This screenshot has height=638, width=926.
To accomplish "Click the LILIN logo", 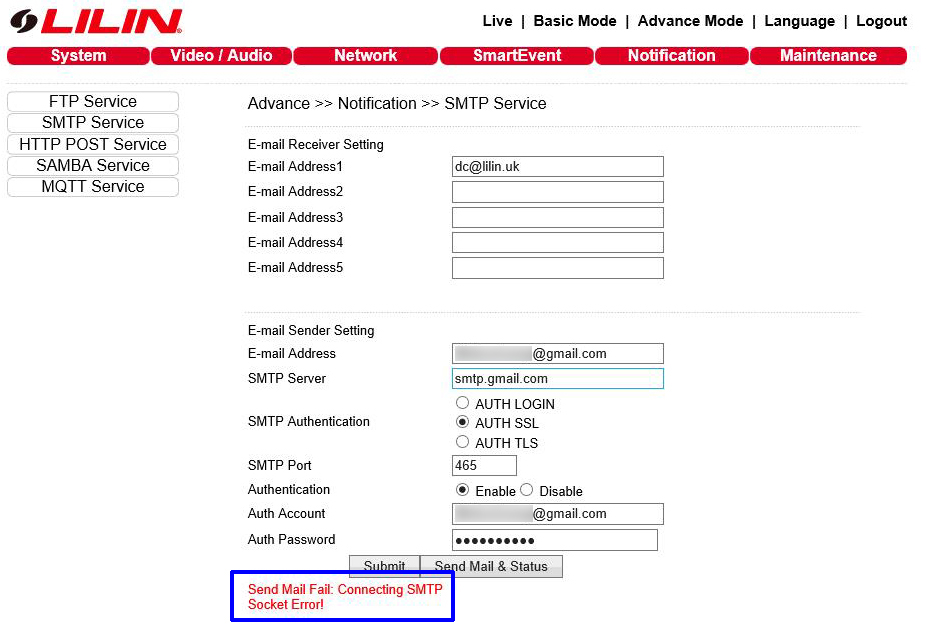I will 96,21.
